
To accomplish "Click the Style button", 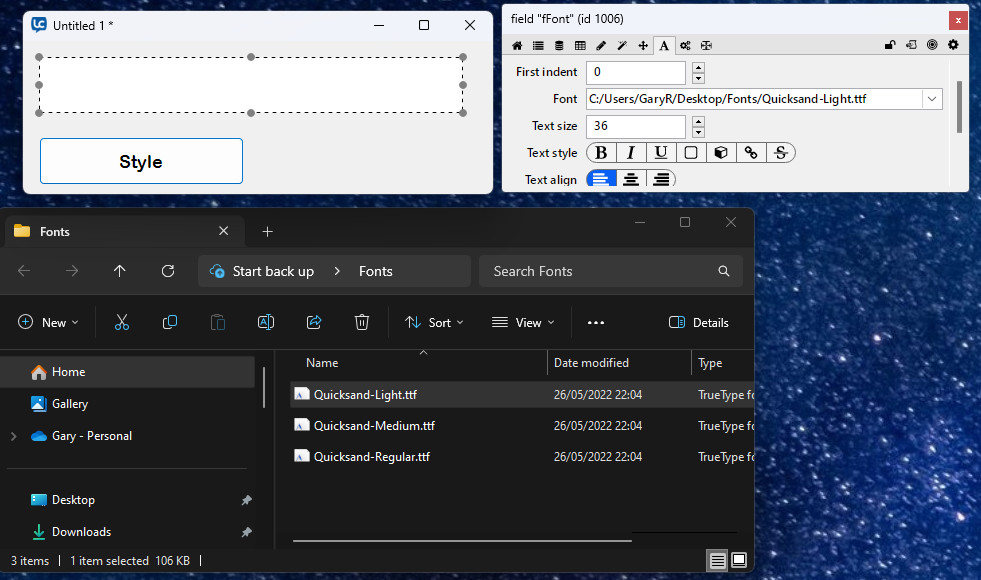I will coord(141,161).
